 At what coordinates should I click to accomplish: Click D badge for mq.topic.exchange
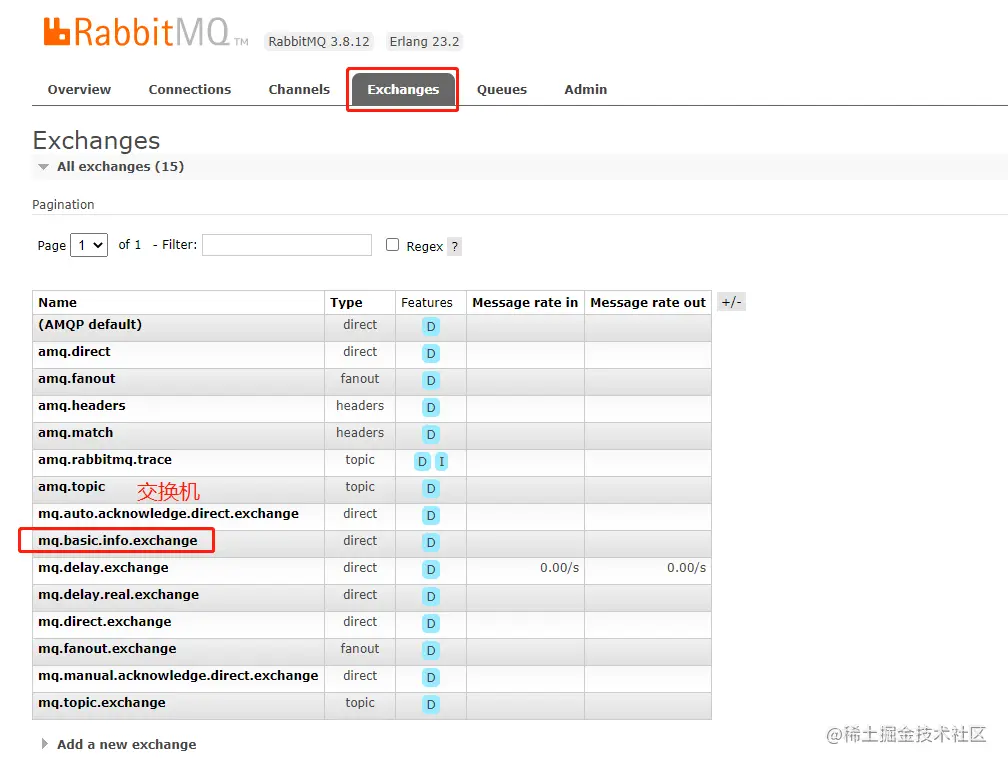click(431, 704)
